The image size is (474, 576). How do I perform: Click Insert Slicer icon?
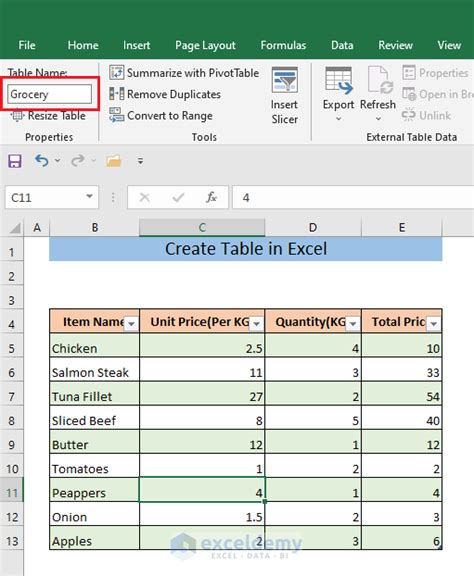pyautogui.click(x=284, y=80)
